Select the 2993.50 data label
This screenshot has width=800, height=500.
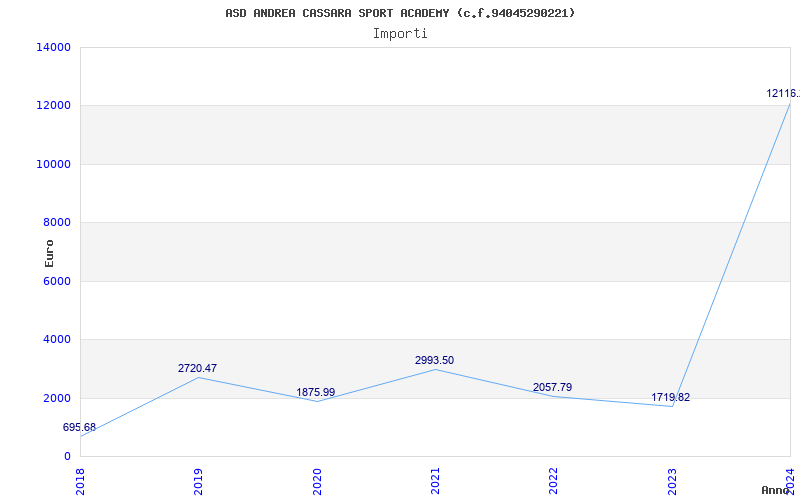click(434, 360)
